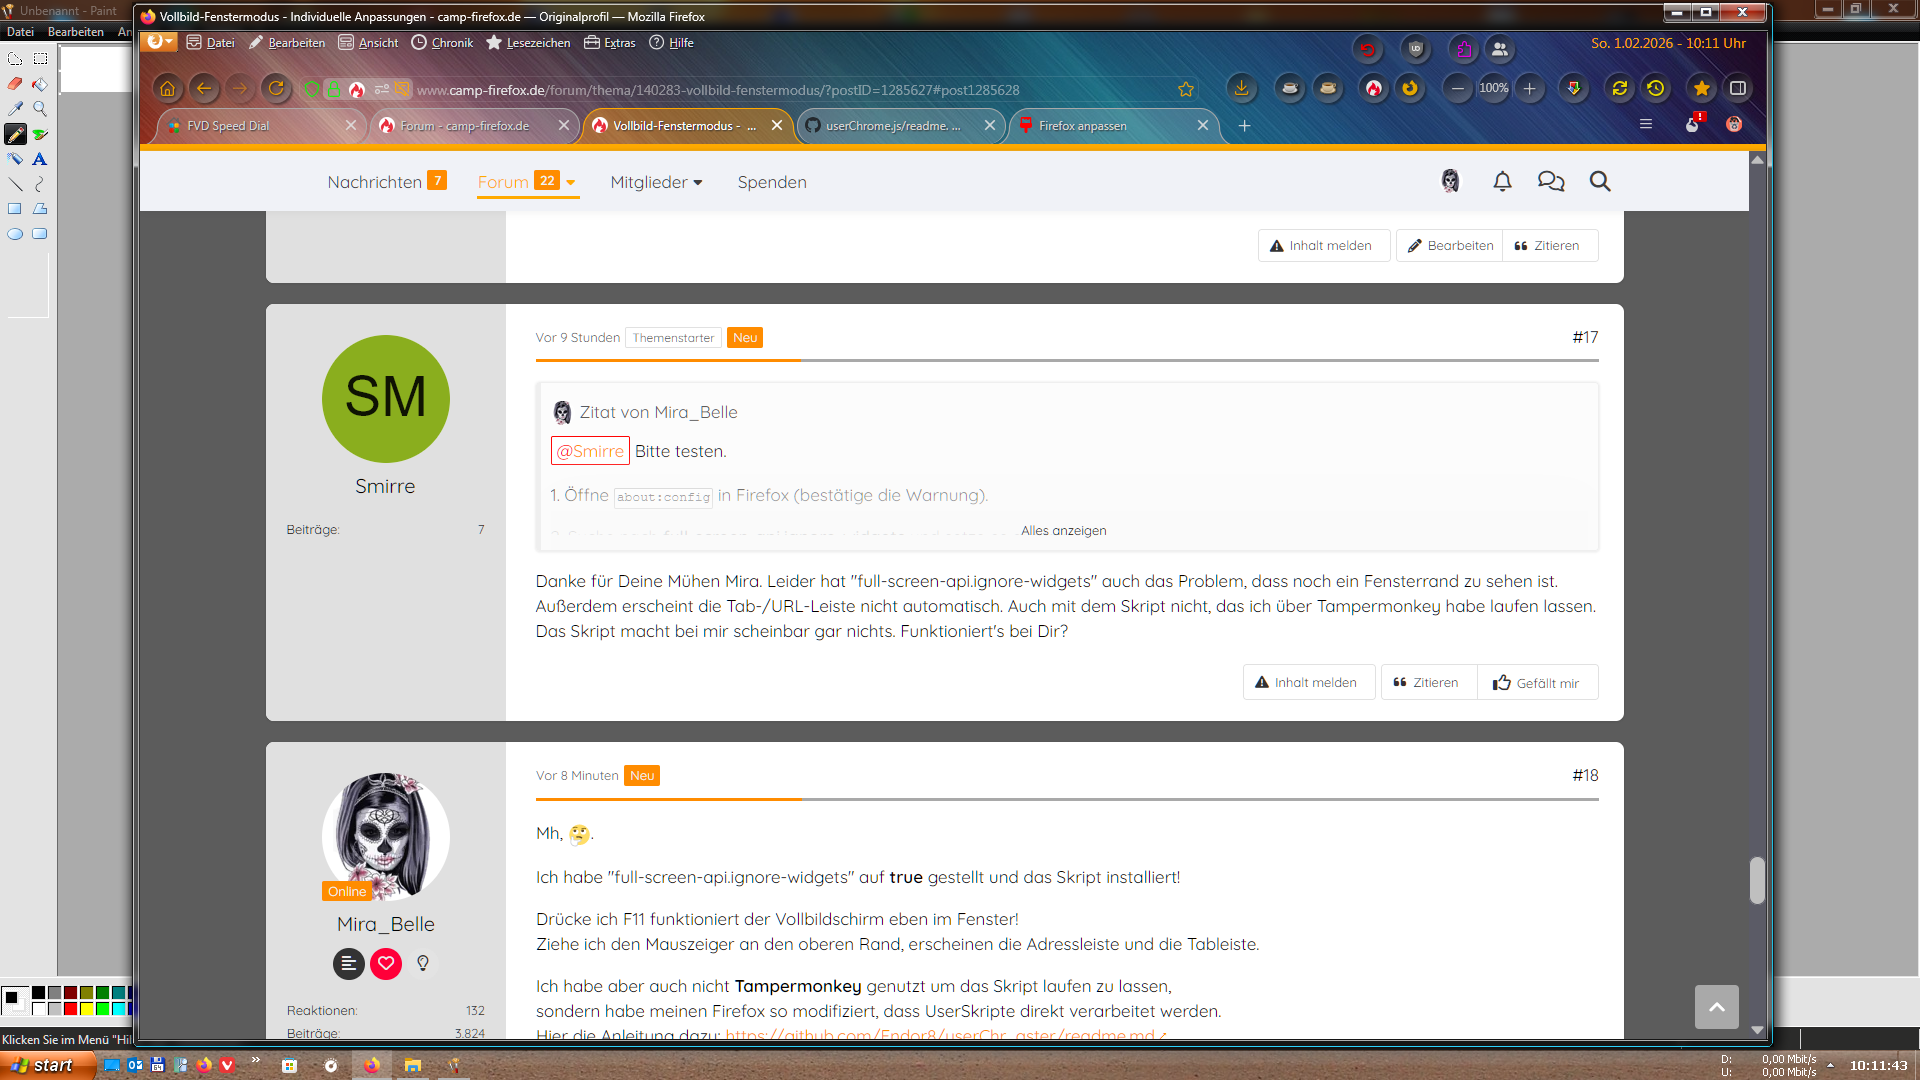Open downloads panel arrow icon

(x=1241, y=89)
